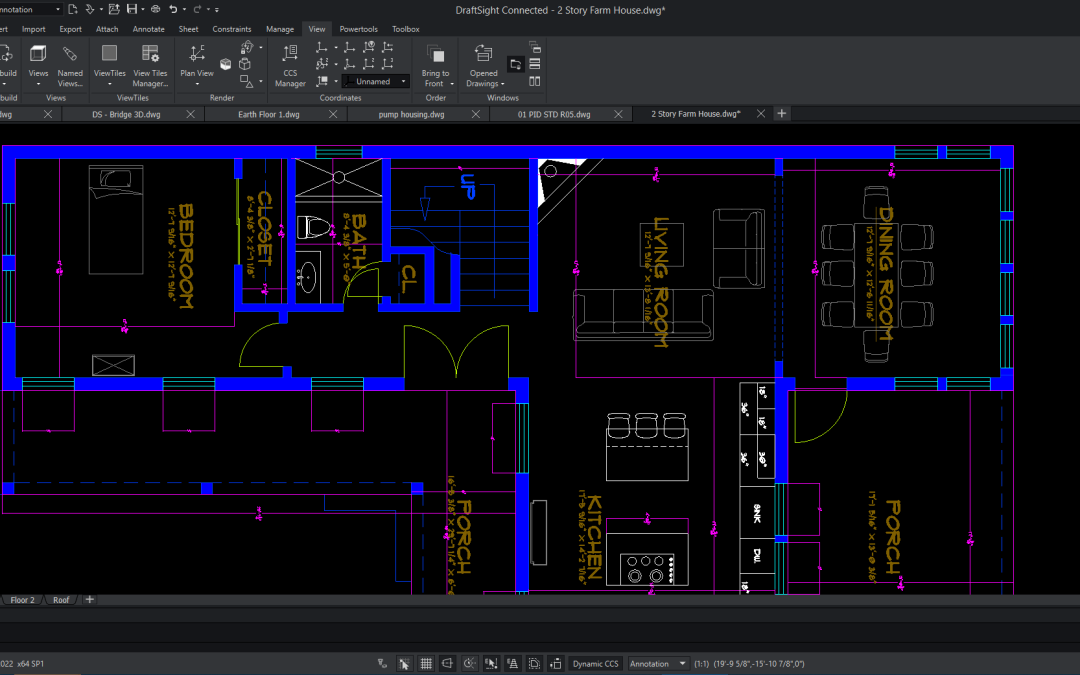The width and height of the screenshot is (1080, 675).
Task: Close the 01 PID STD R05.dwg tab
Action: [x=618, y=114]
